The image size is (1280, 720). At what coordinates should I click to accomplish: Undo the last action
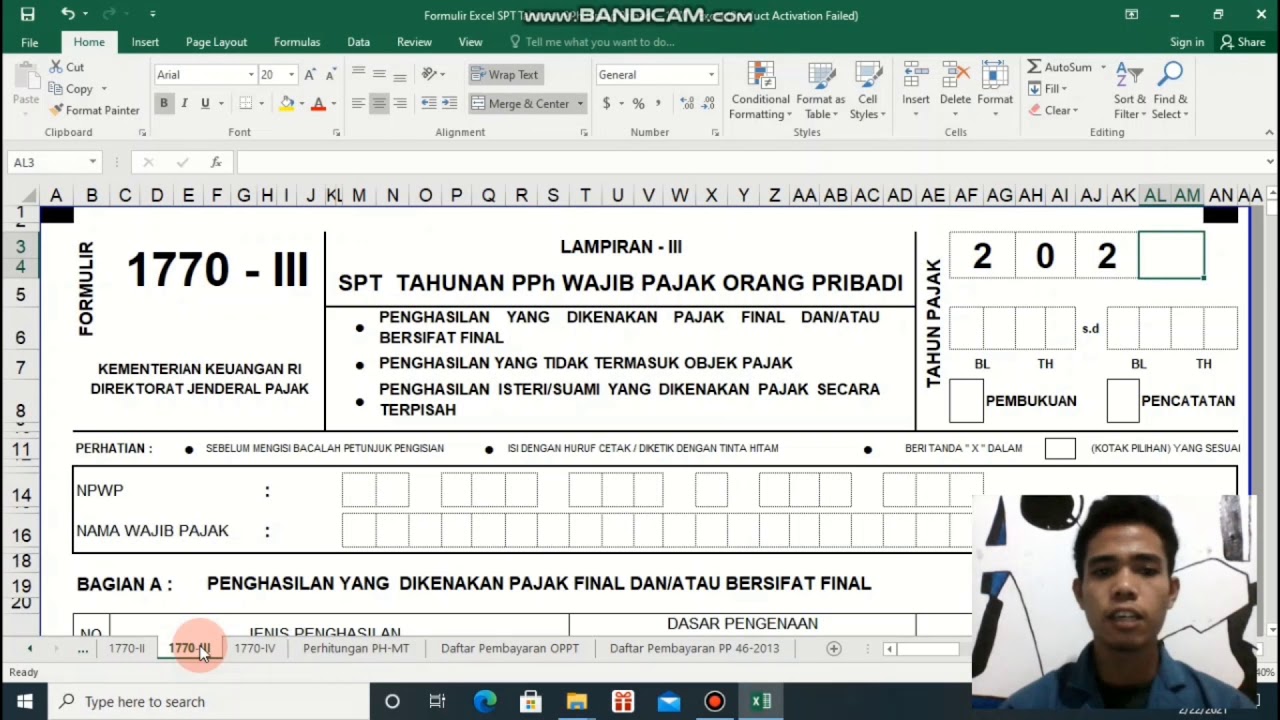tap(67, 14)
